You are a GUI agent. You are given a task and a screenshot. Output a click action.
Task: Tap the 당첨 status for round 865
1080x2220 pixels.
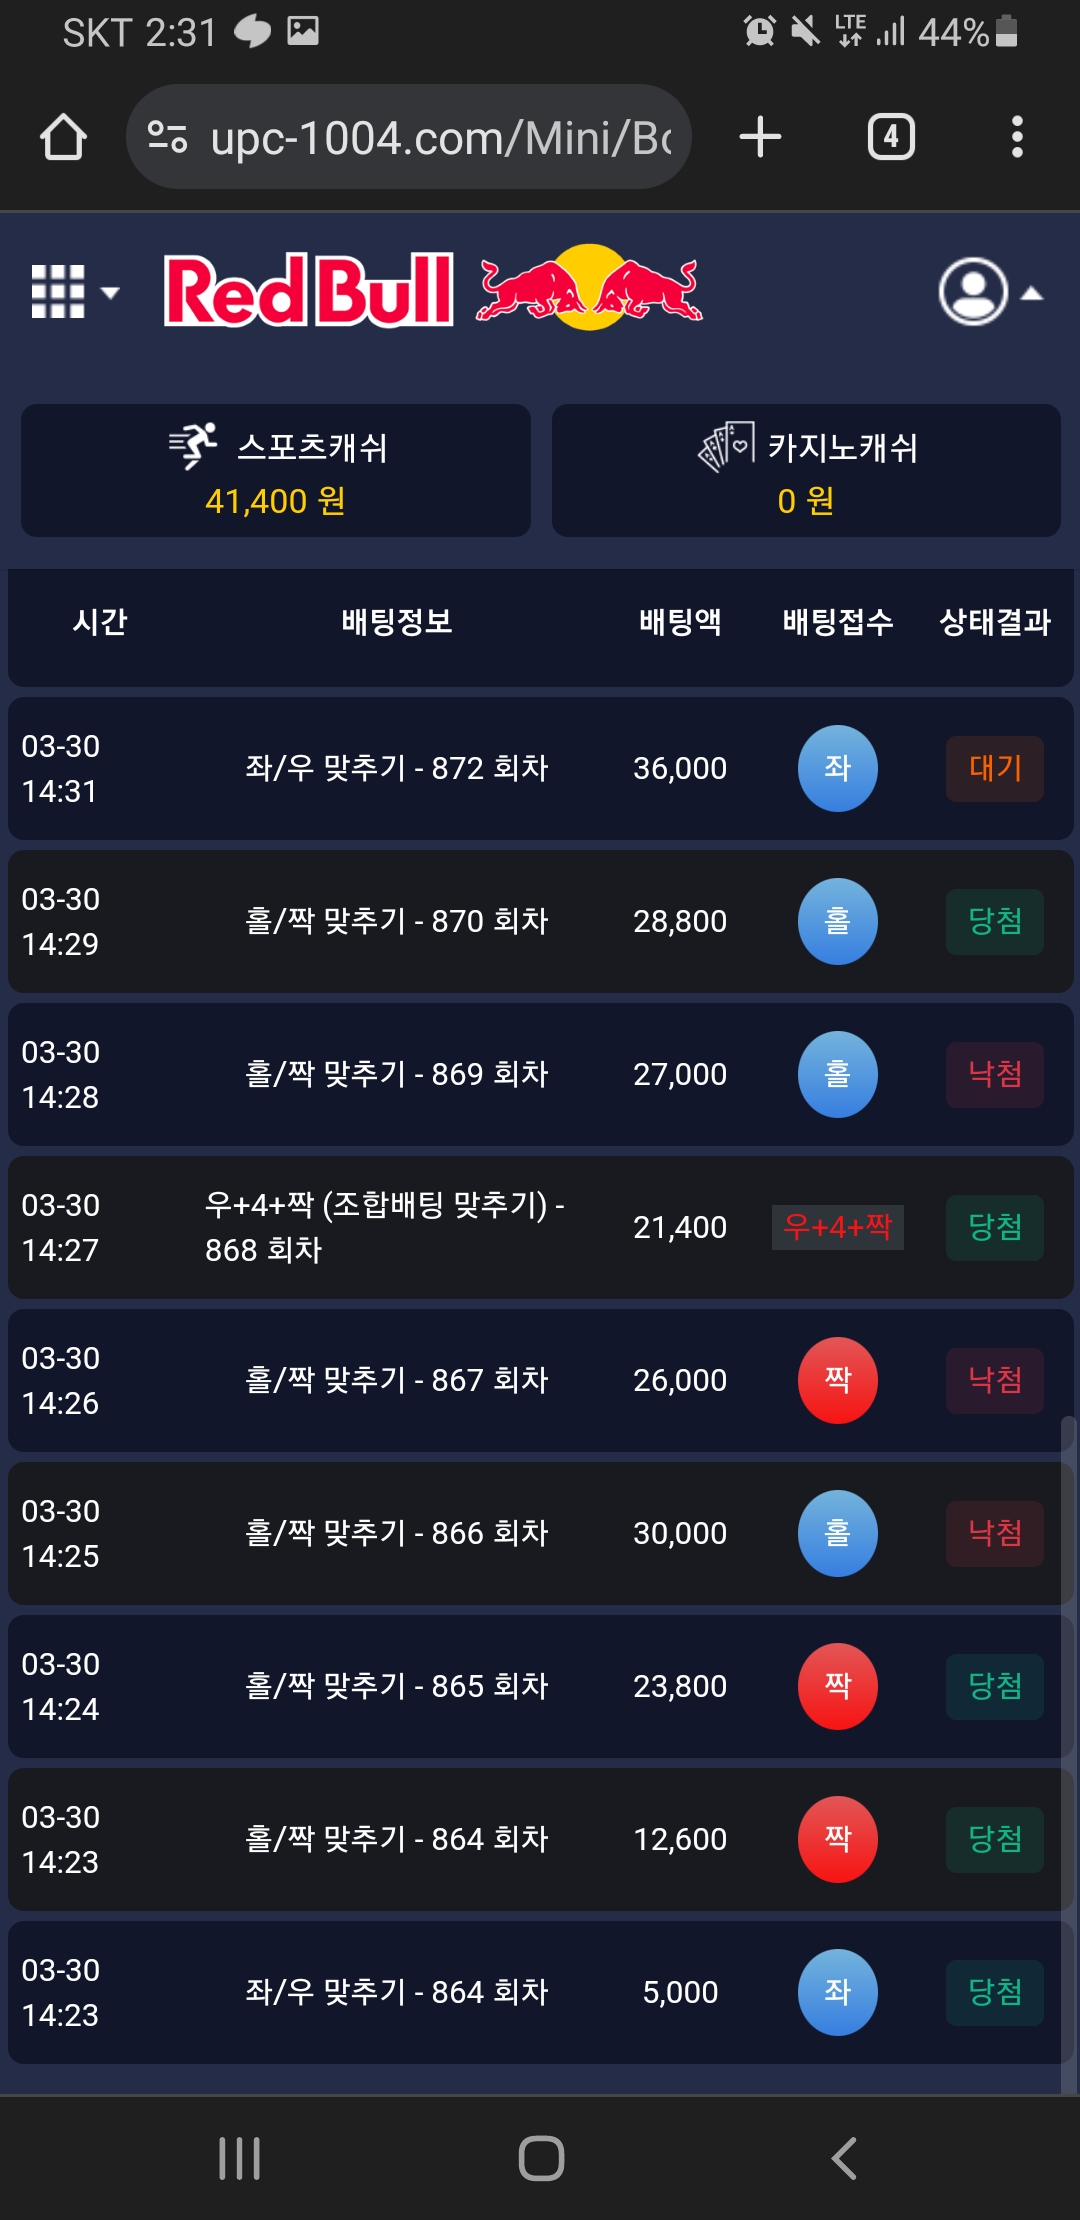click(x=994, y=1686)
